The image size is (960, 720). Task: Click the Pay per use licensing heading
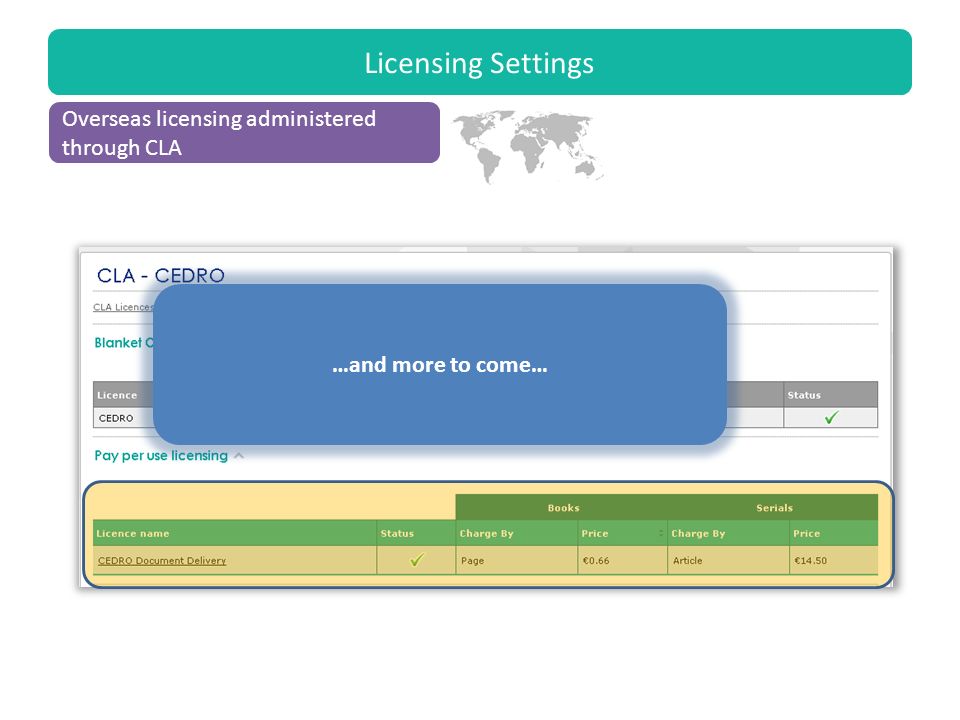(x=161, y=456)
